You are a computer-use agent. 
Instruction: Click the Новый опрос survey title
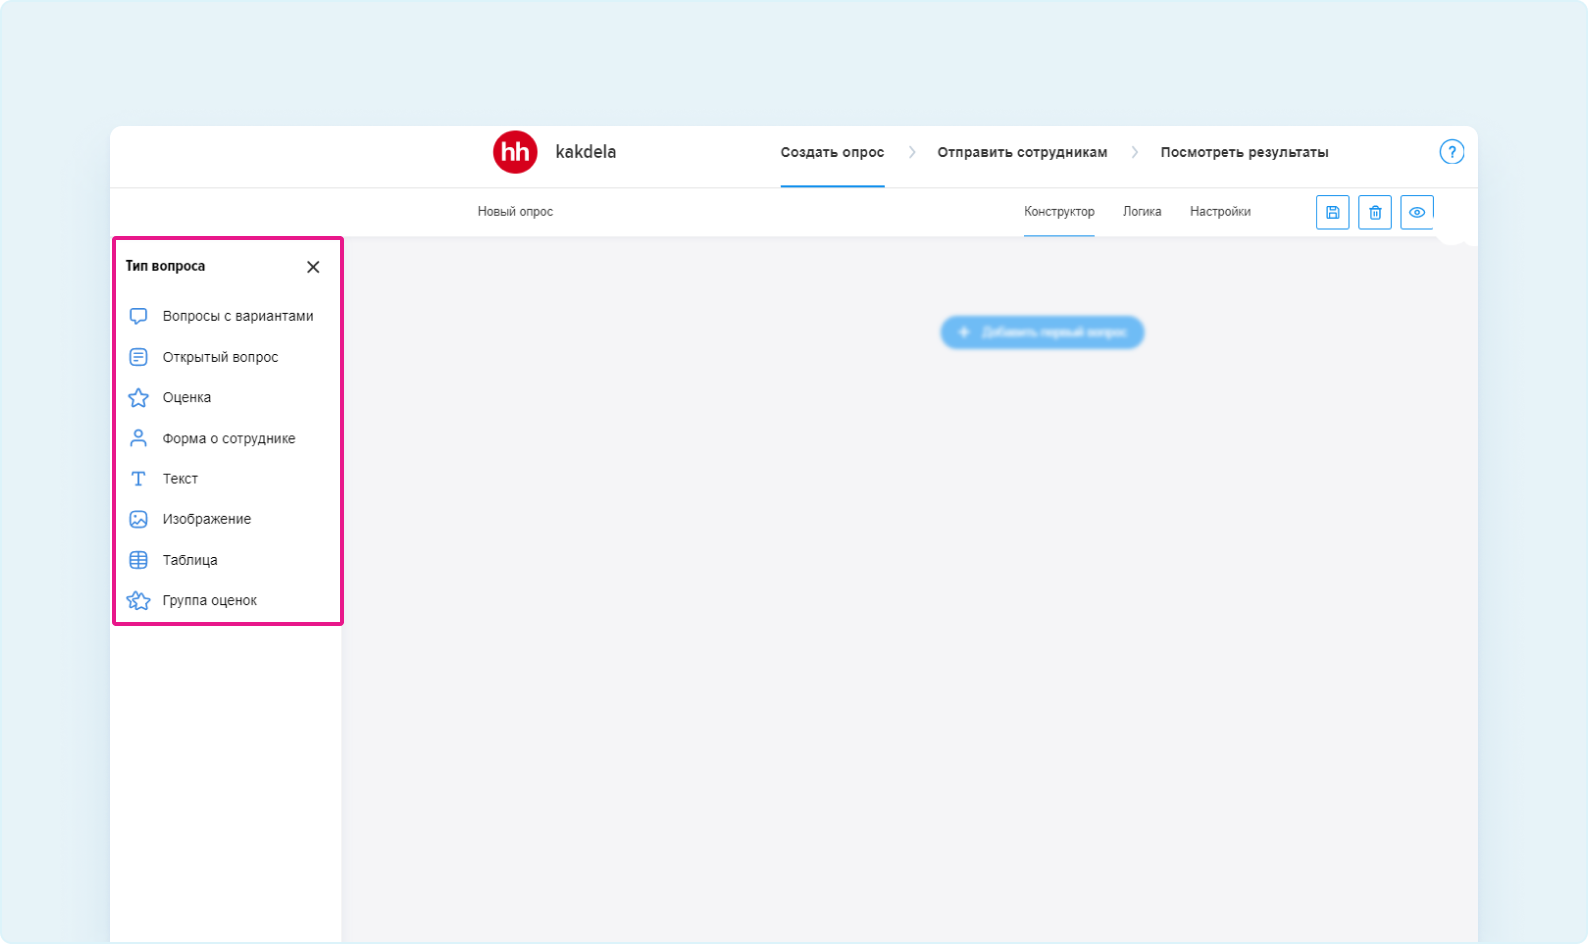point(515,212)
